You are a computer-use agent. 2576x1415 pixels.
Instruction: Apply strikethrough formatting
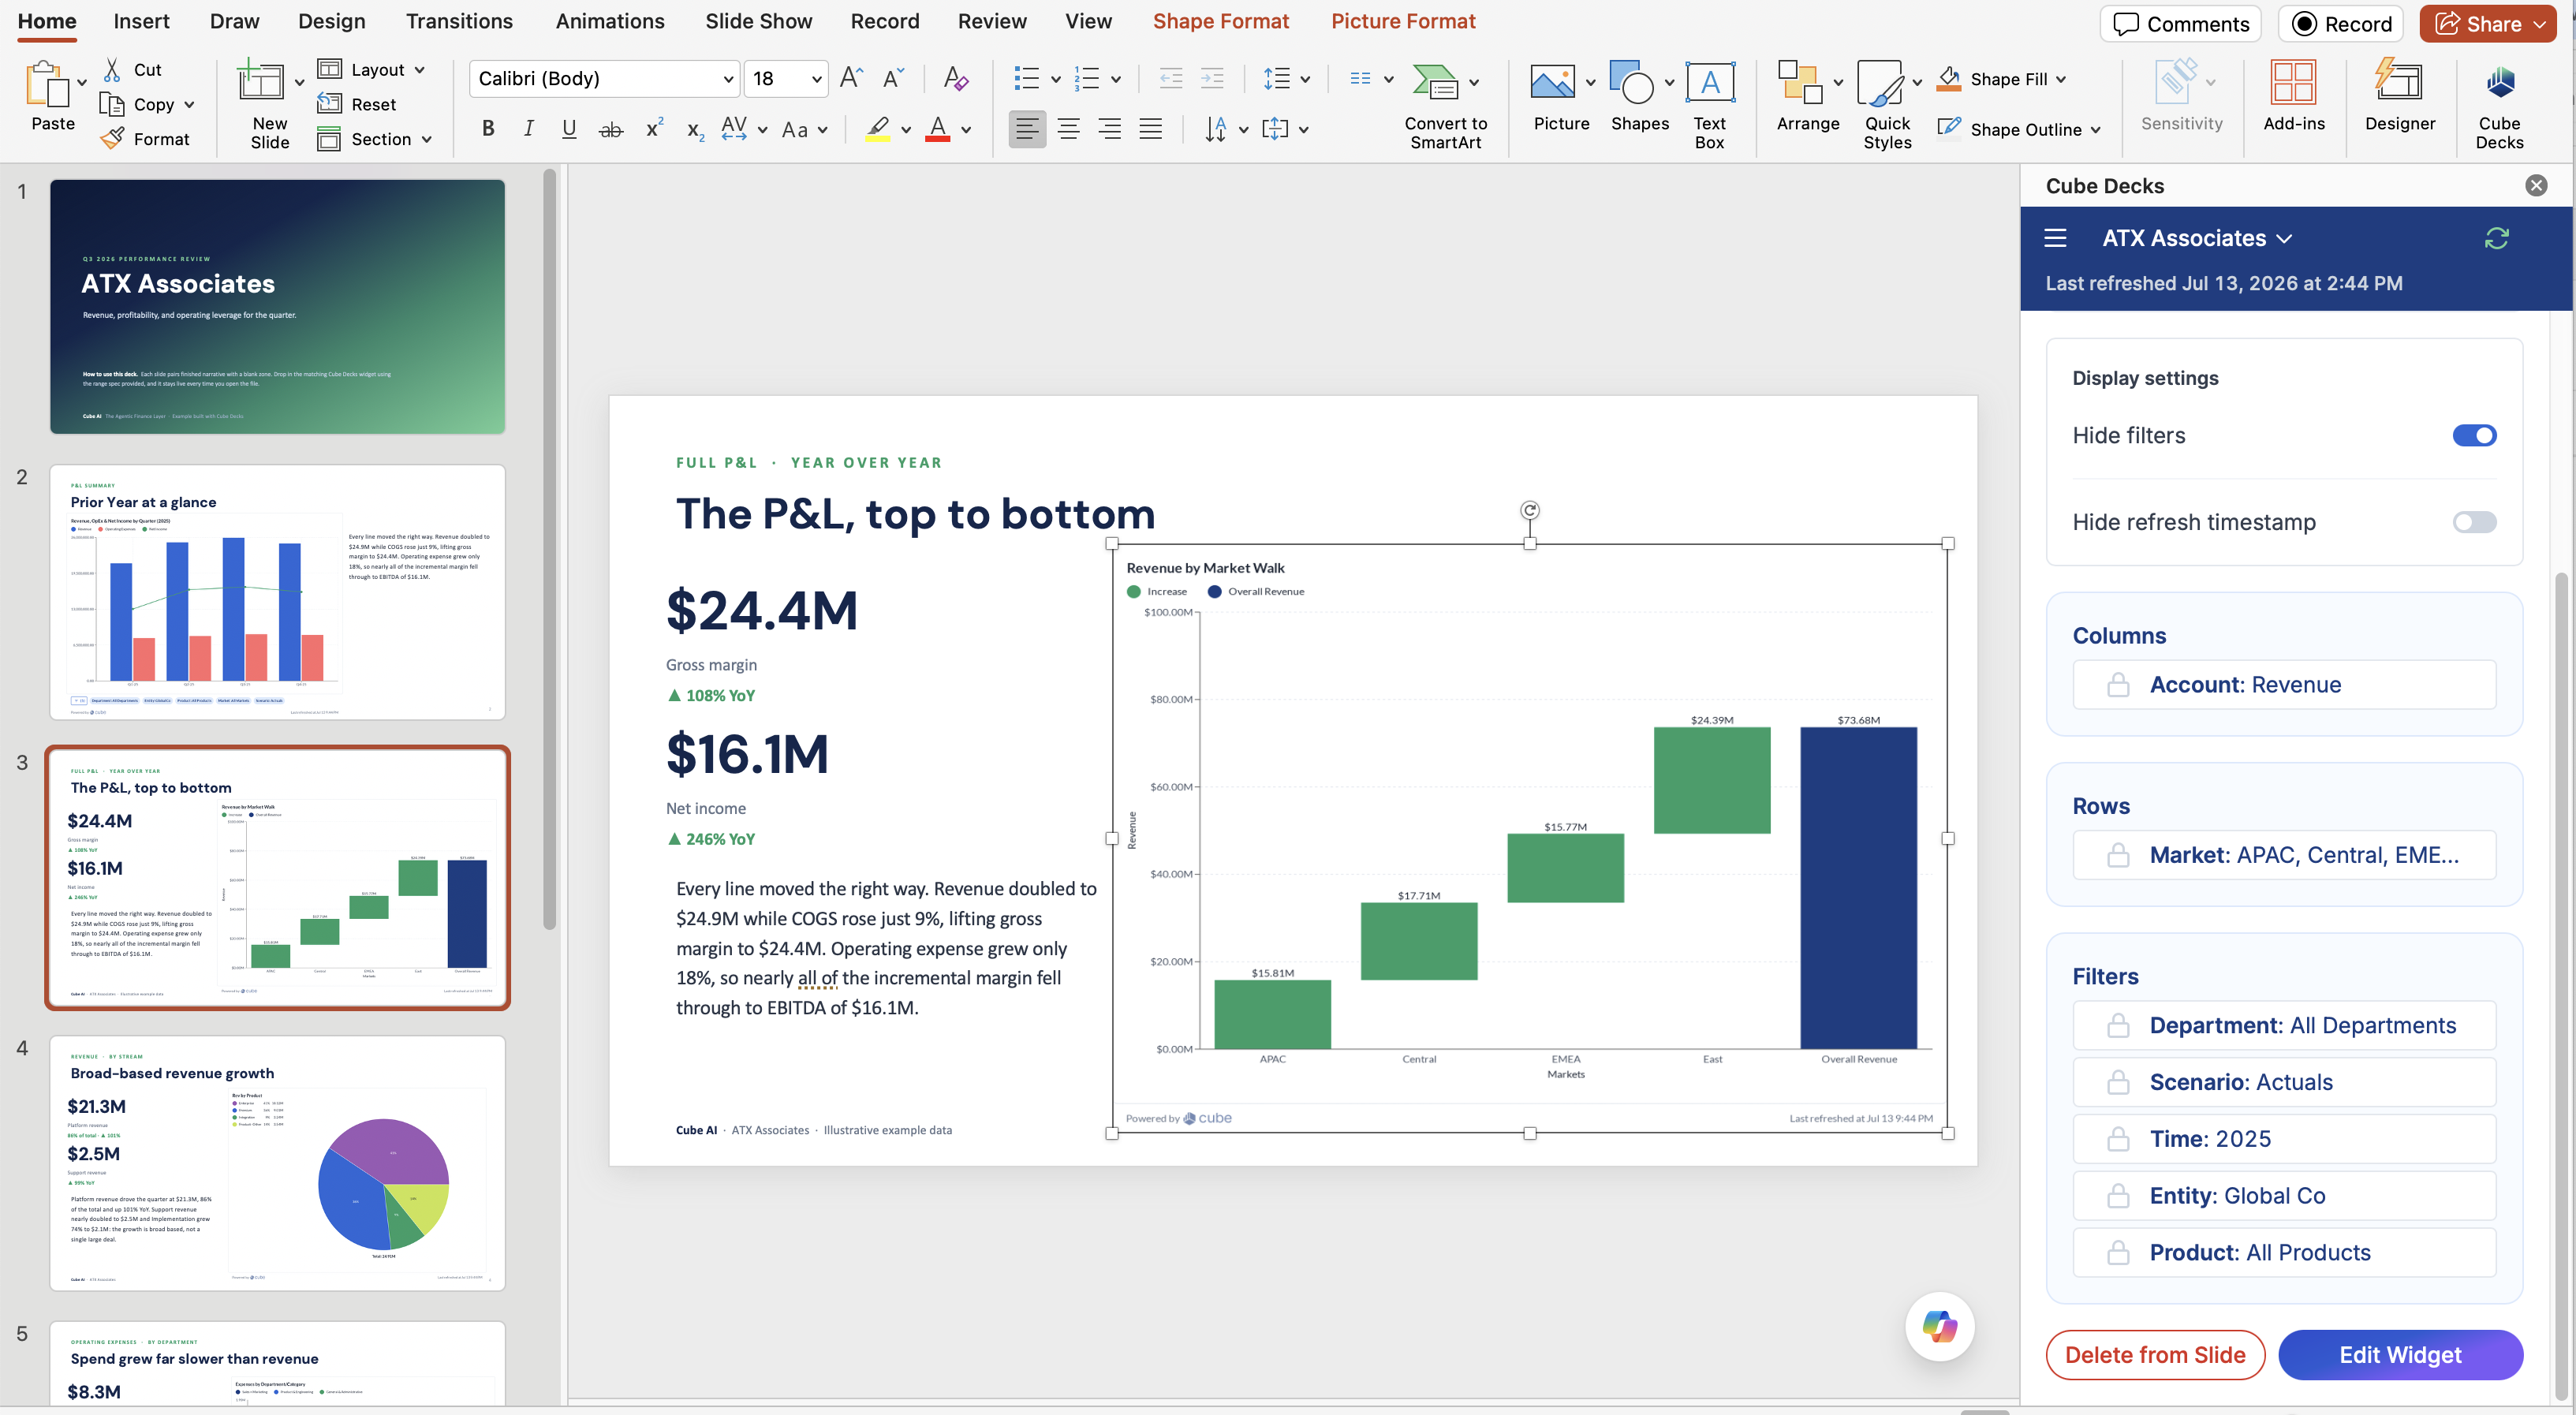pyautogui.click(x=610, y=129)
